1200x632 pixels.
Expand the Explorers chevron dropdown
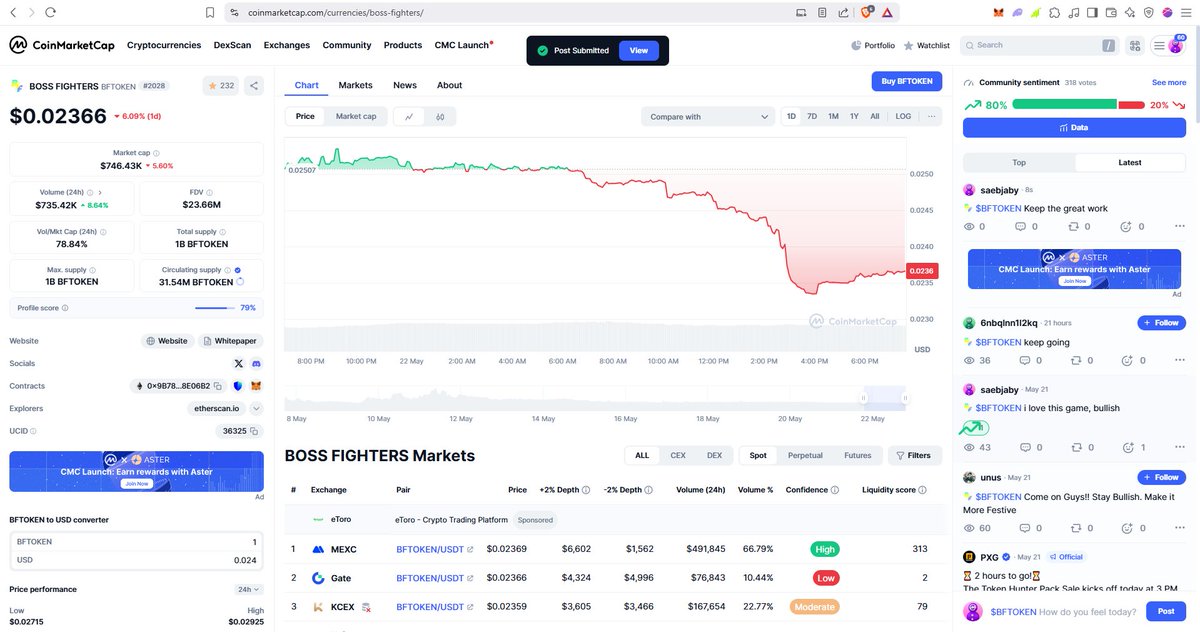pyautogui.click(x=256, y=408)
